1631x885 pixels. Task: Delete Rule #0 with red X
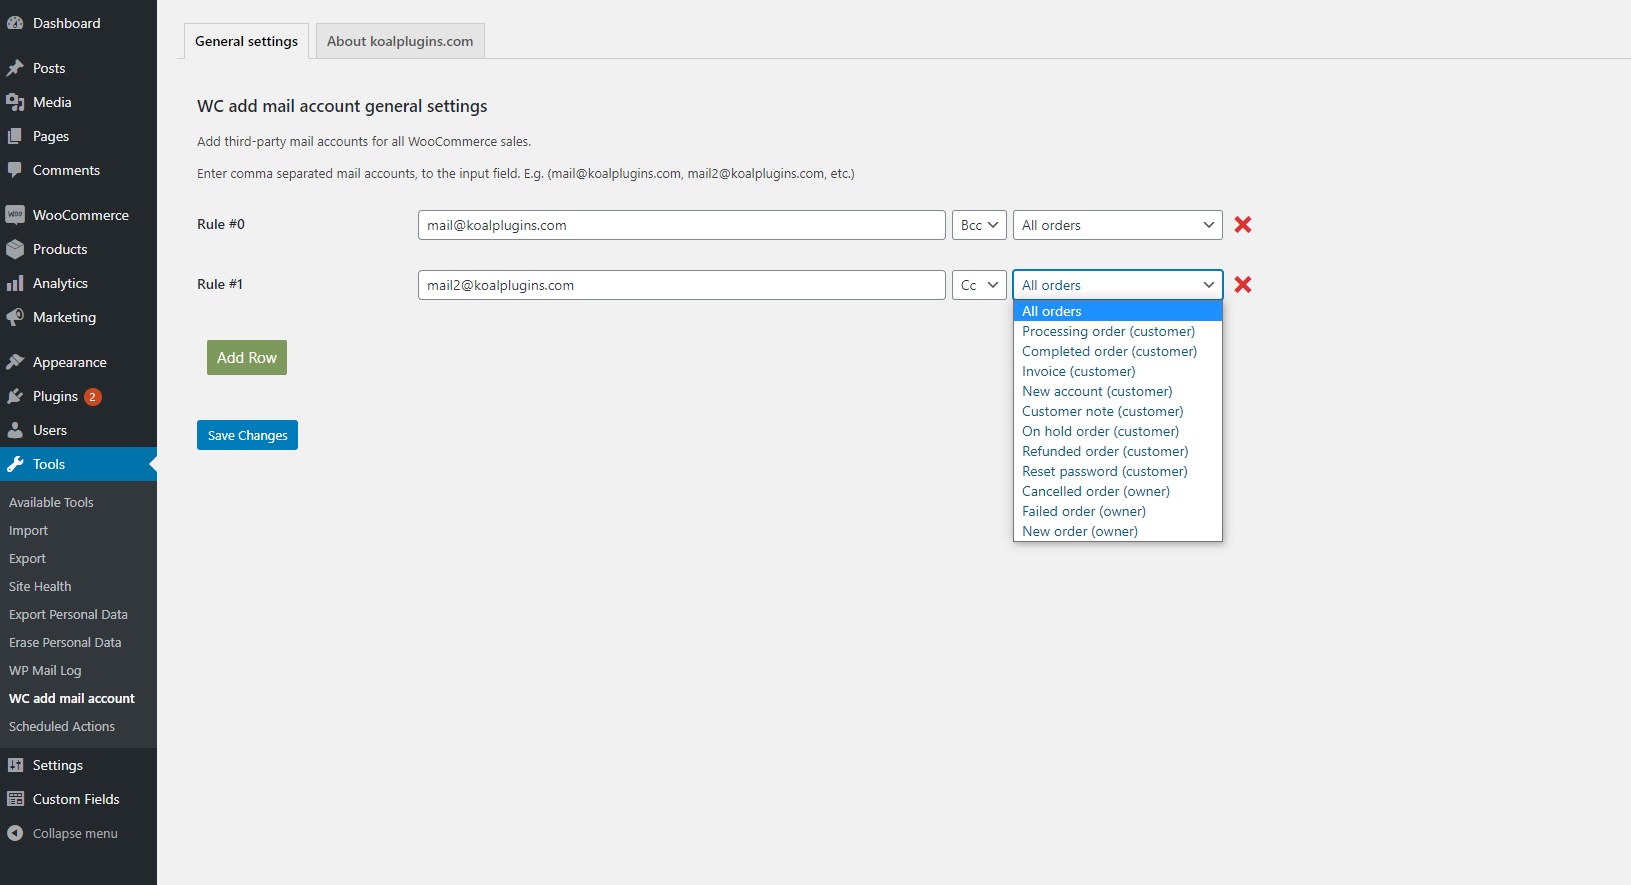(1243, 225)
